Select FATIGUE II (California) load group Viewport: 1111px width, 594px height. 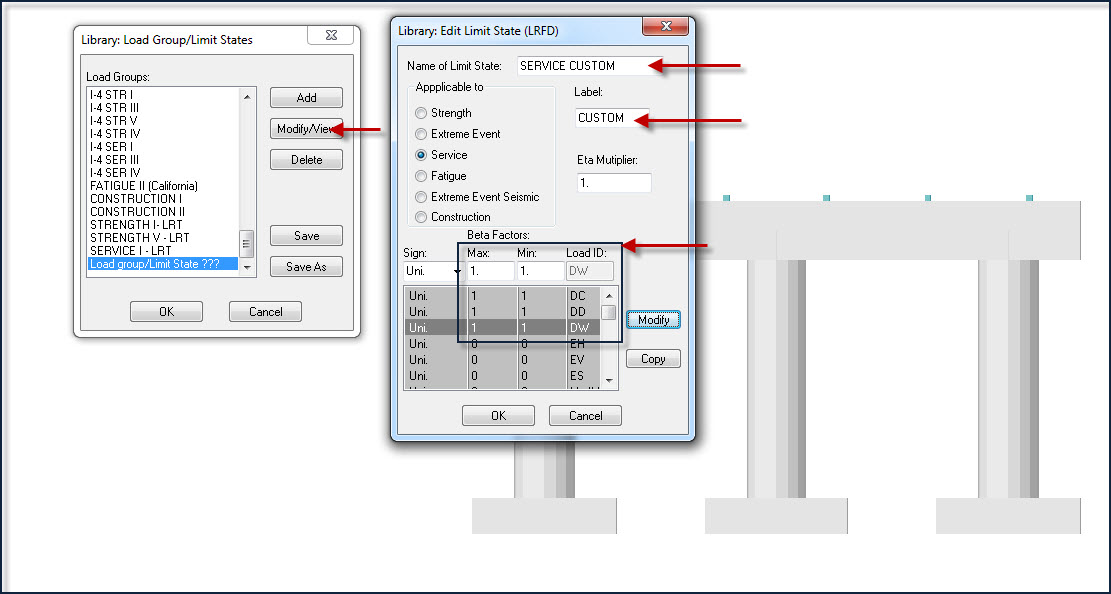pos(144,186)
